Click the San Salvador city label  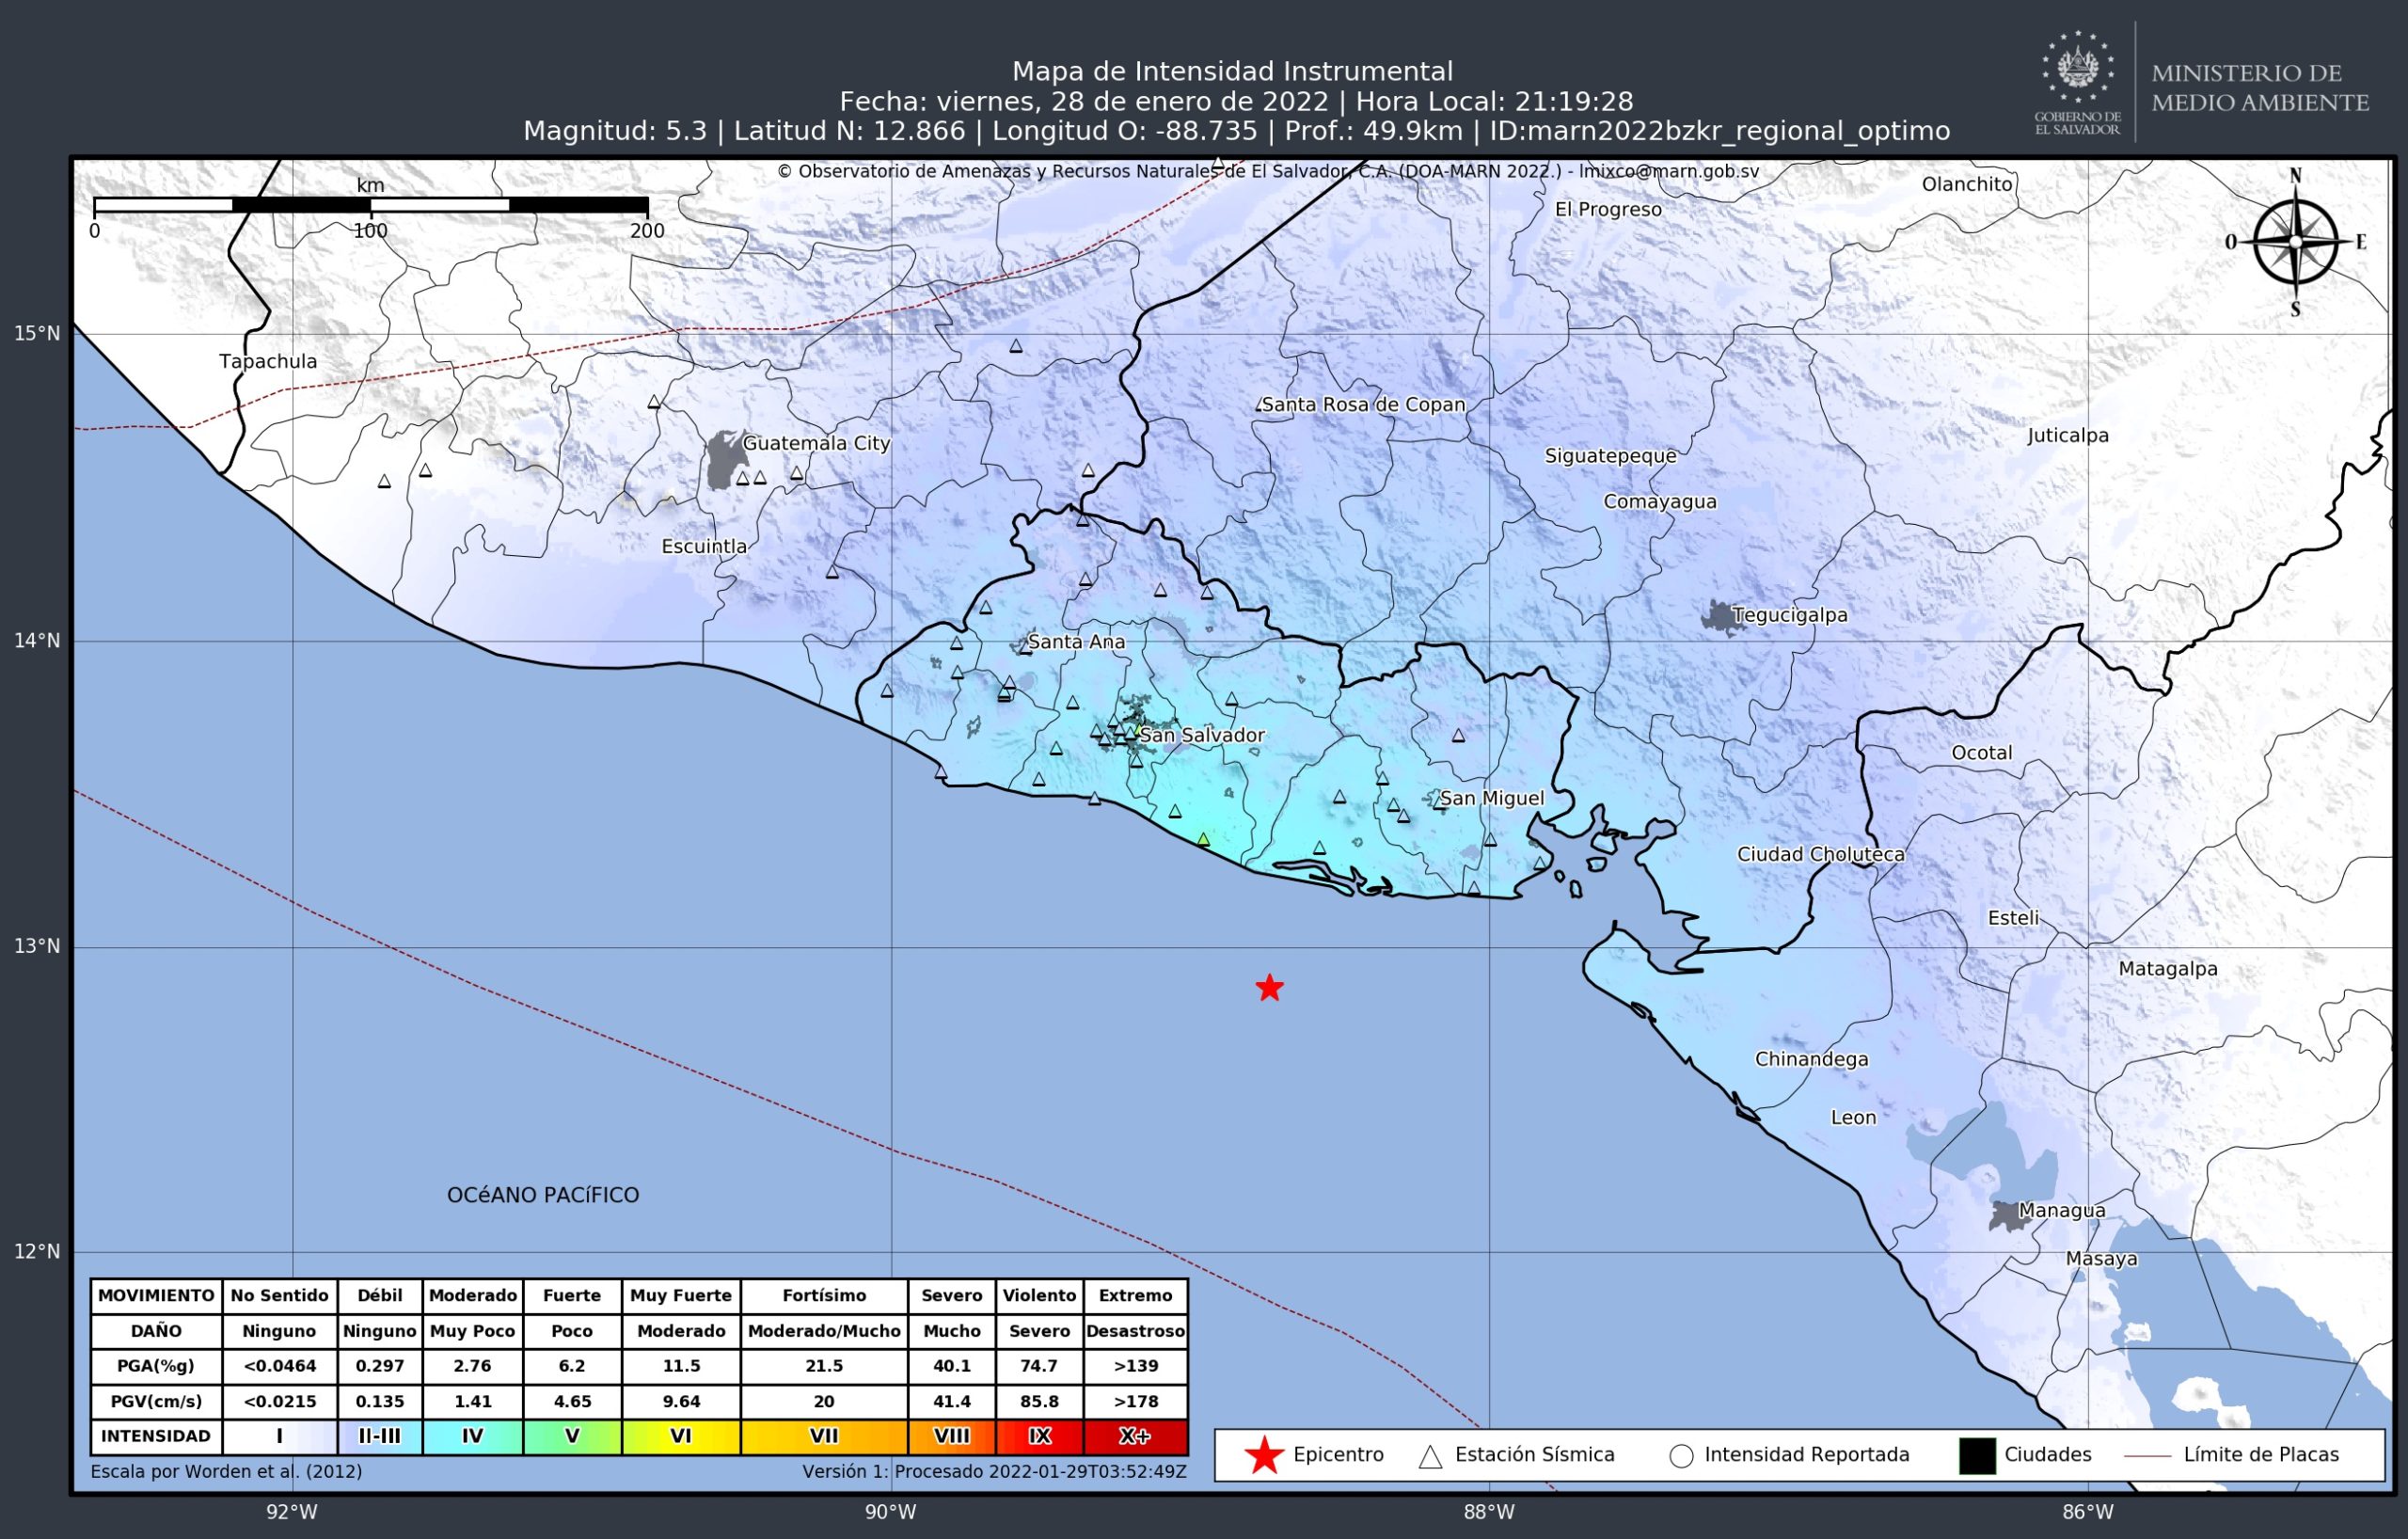pyautogui.click(x=1203, y=735)
